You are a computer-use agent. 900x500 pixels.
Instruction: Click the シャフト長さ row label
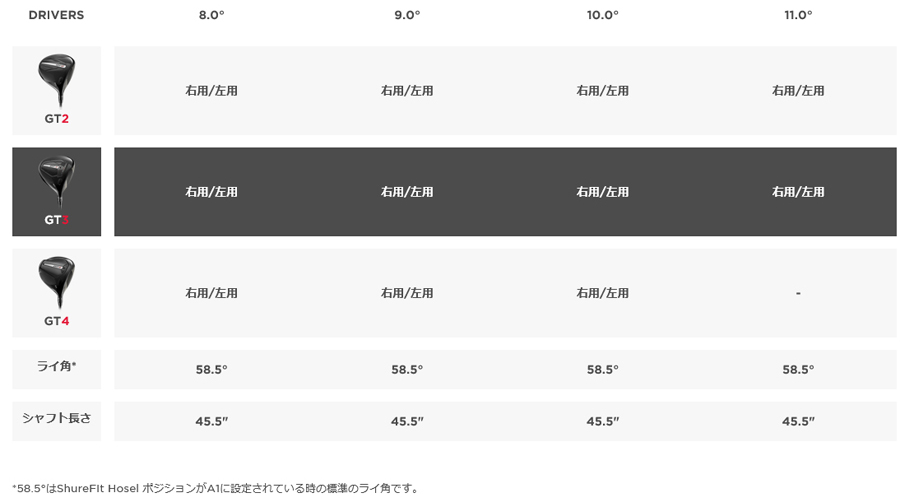tap(56, 418)
